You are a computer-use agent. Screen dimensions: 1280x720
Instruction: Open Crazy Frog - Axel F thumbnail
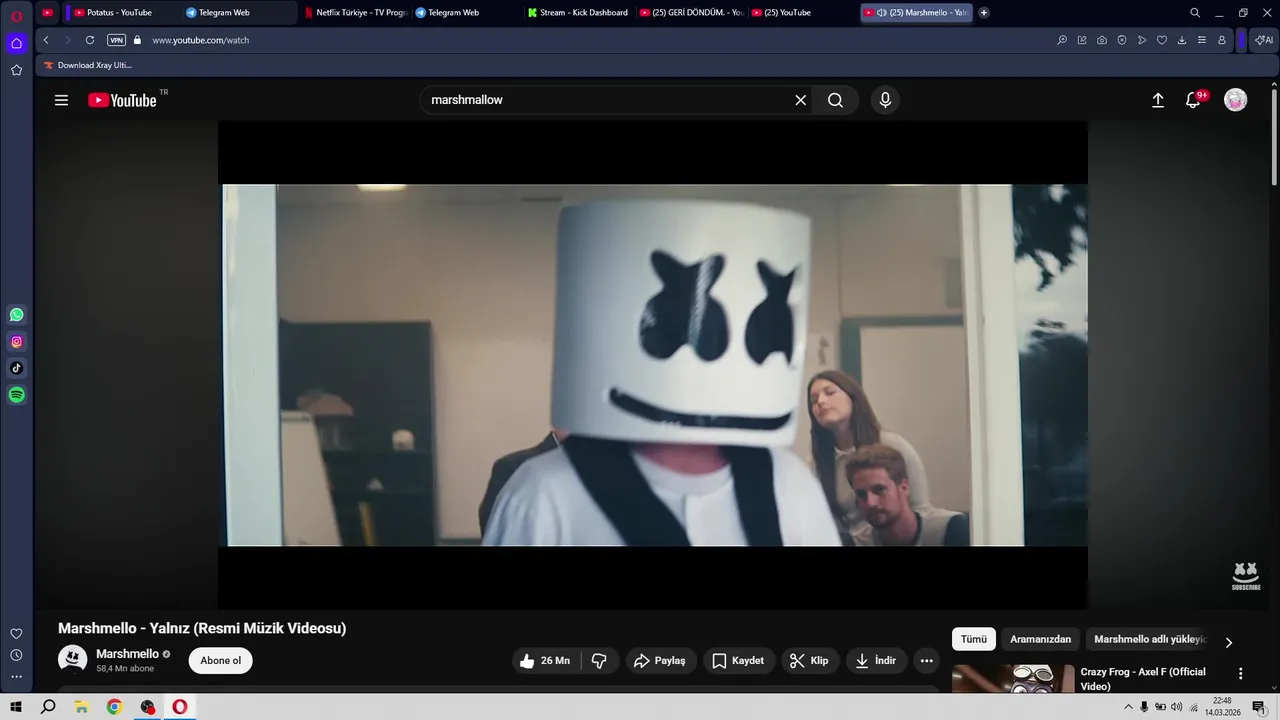1013,679
